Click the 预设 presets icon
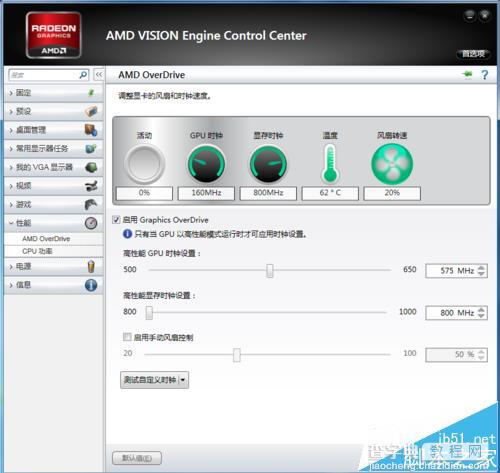 pyautogui.click(x=91, y=111)
